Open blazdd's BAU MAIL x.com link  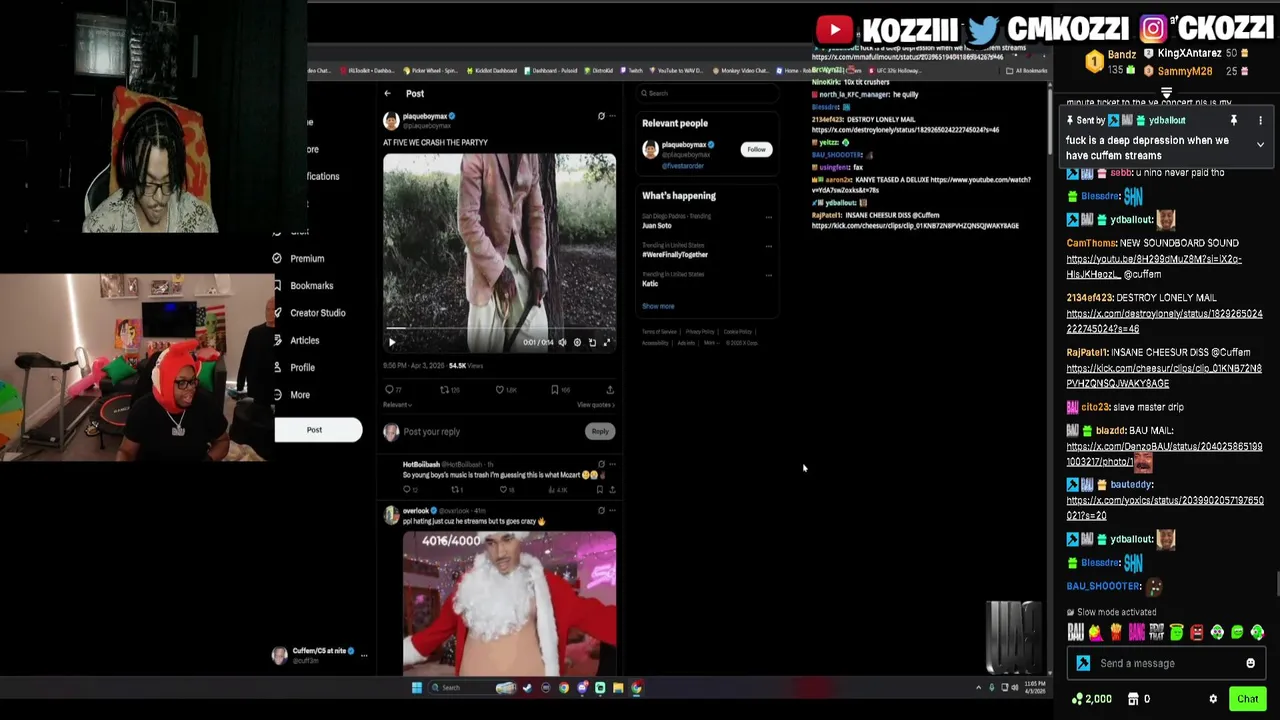(1164, 454)
